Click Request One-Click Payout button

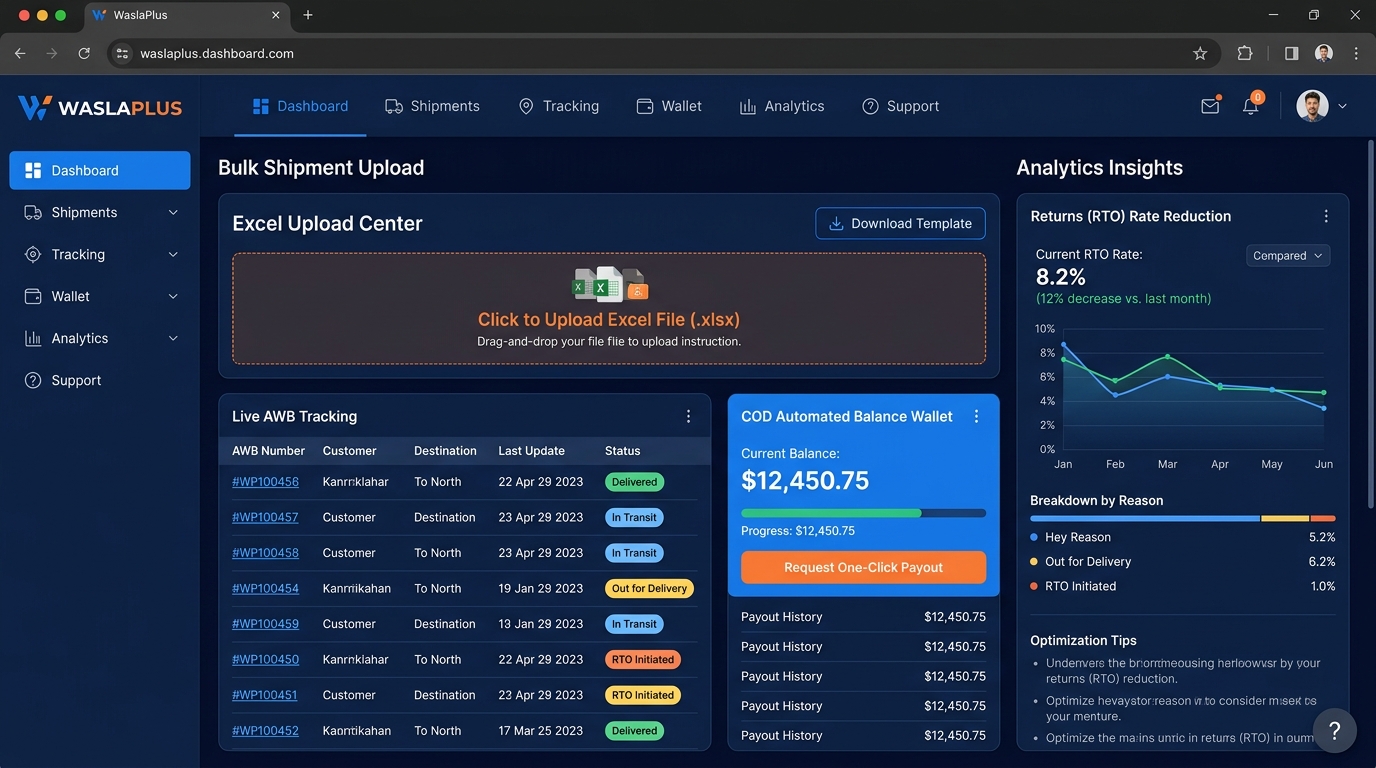pyautogui.click(x=863, y=567)
